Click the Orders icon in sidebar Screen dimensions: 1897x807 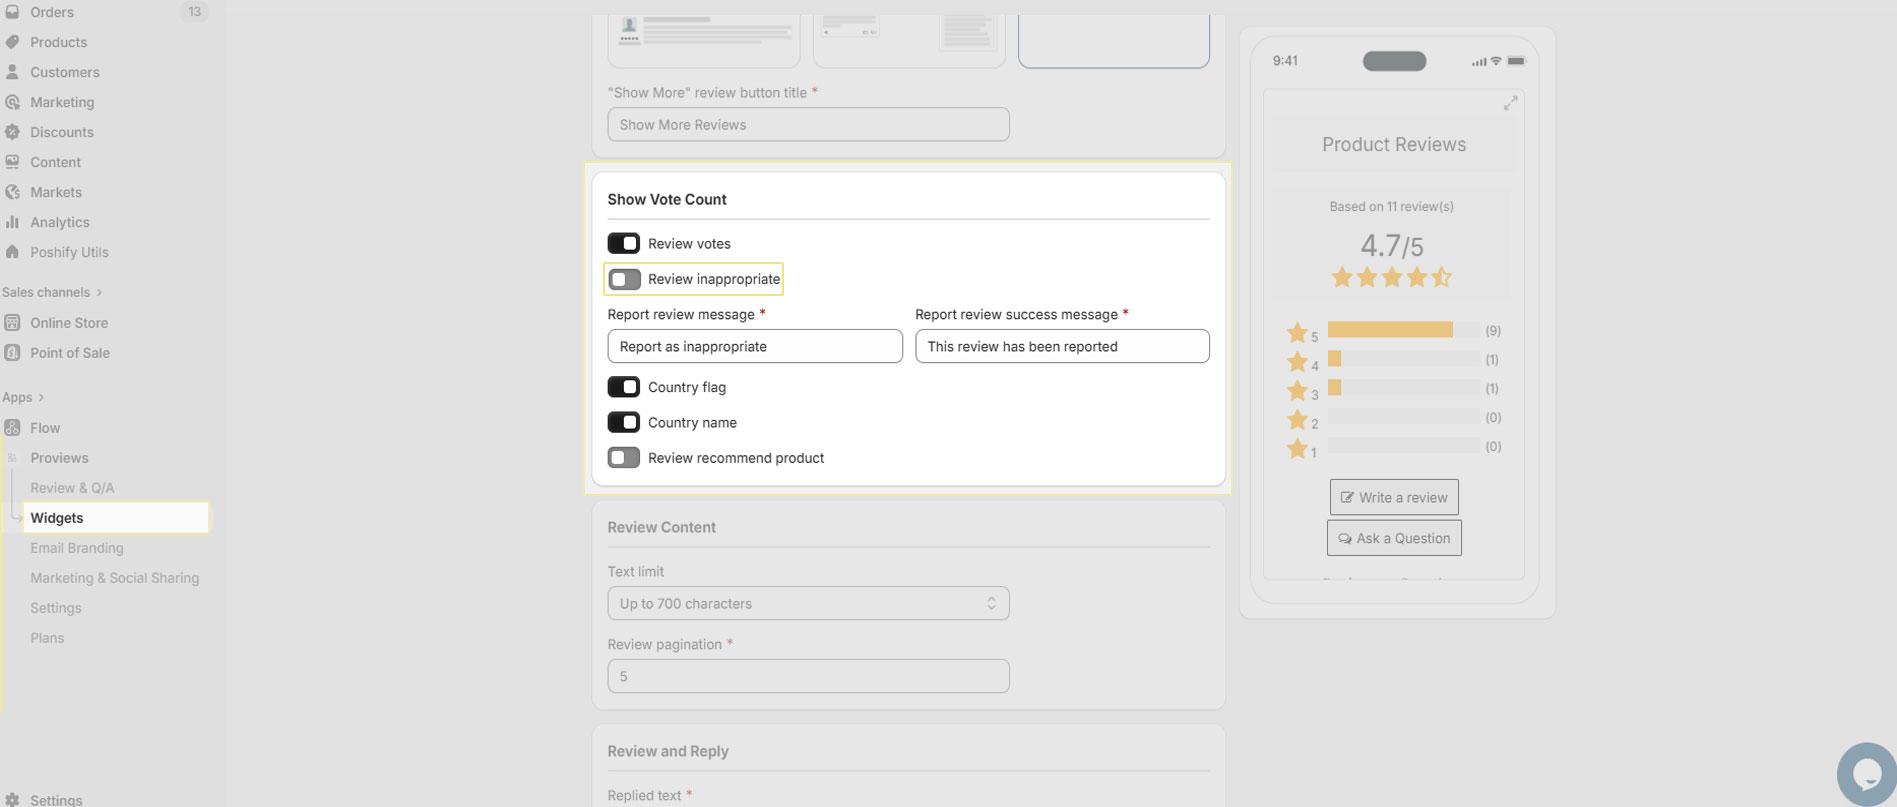(12, 12)
